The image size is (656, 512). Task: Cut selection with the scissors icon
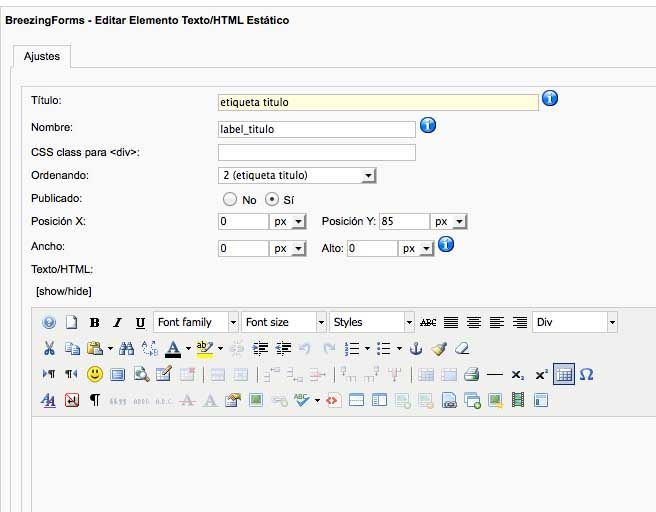49,348
